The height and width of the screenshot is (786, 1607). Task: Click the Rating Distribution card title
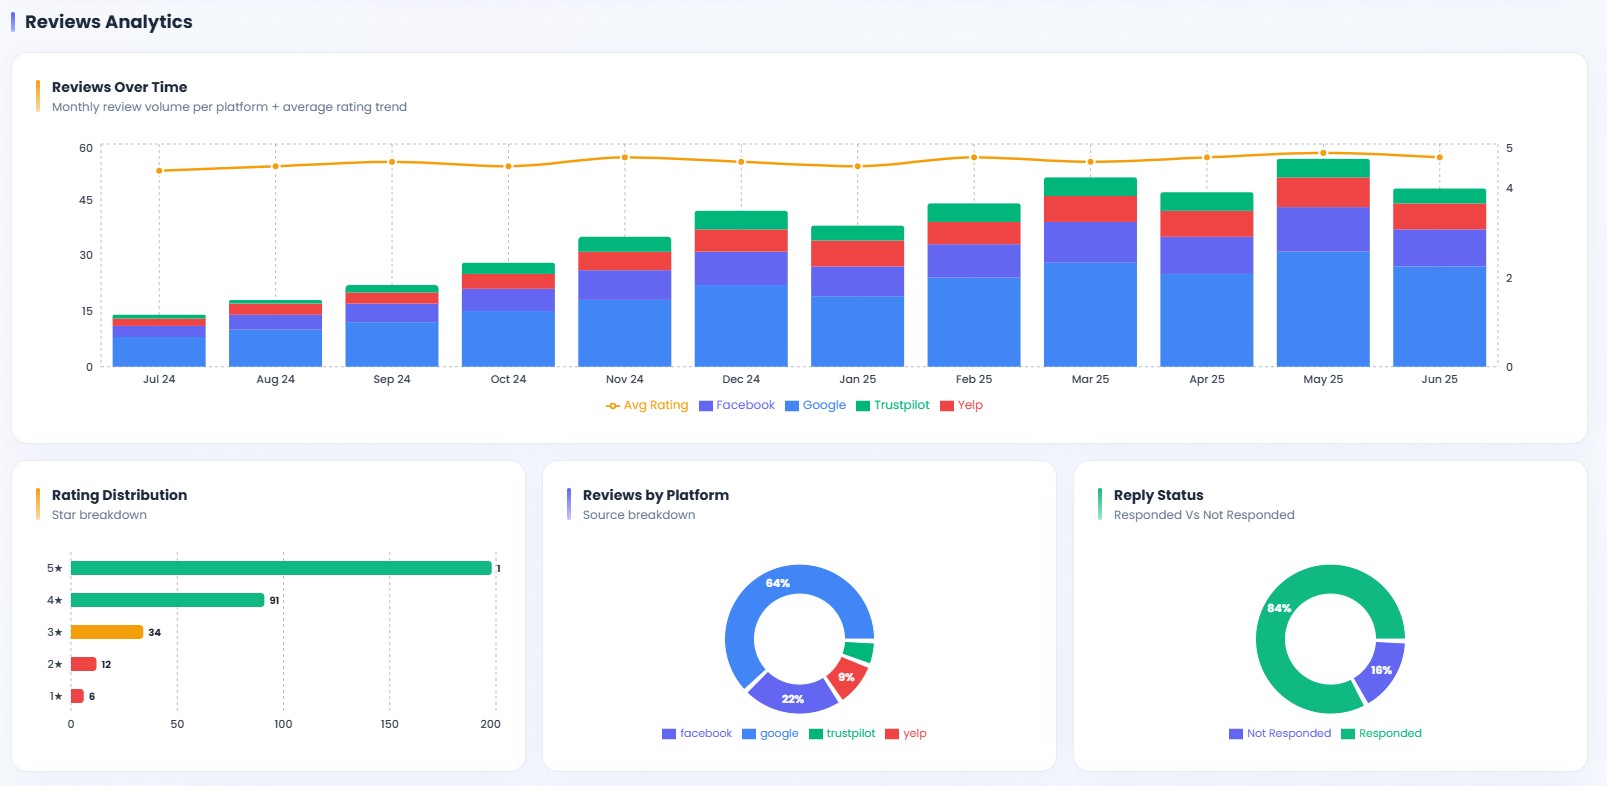[x=119, y=495]
